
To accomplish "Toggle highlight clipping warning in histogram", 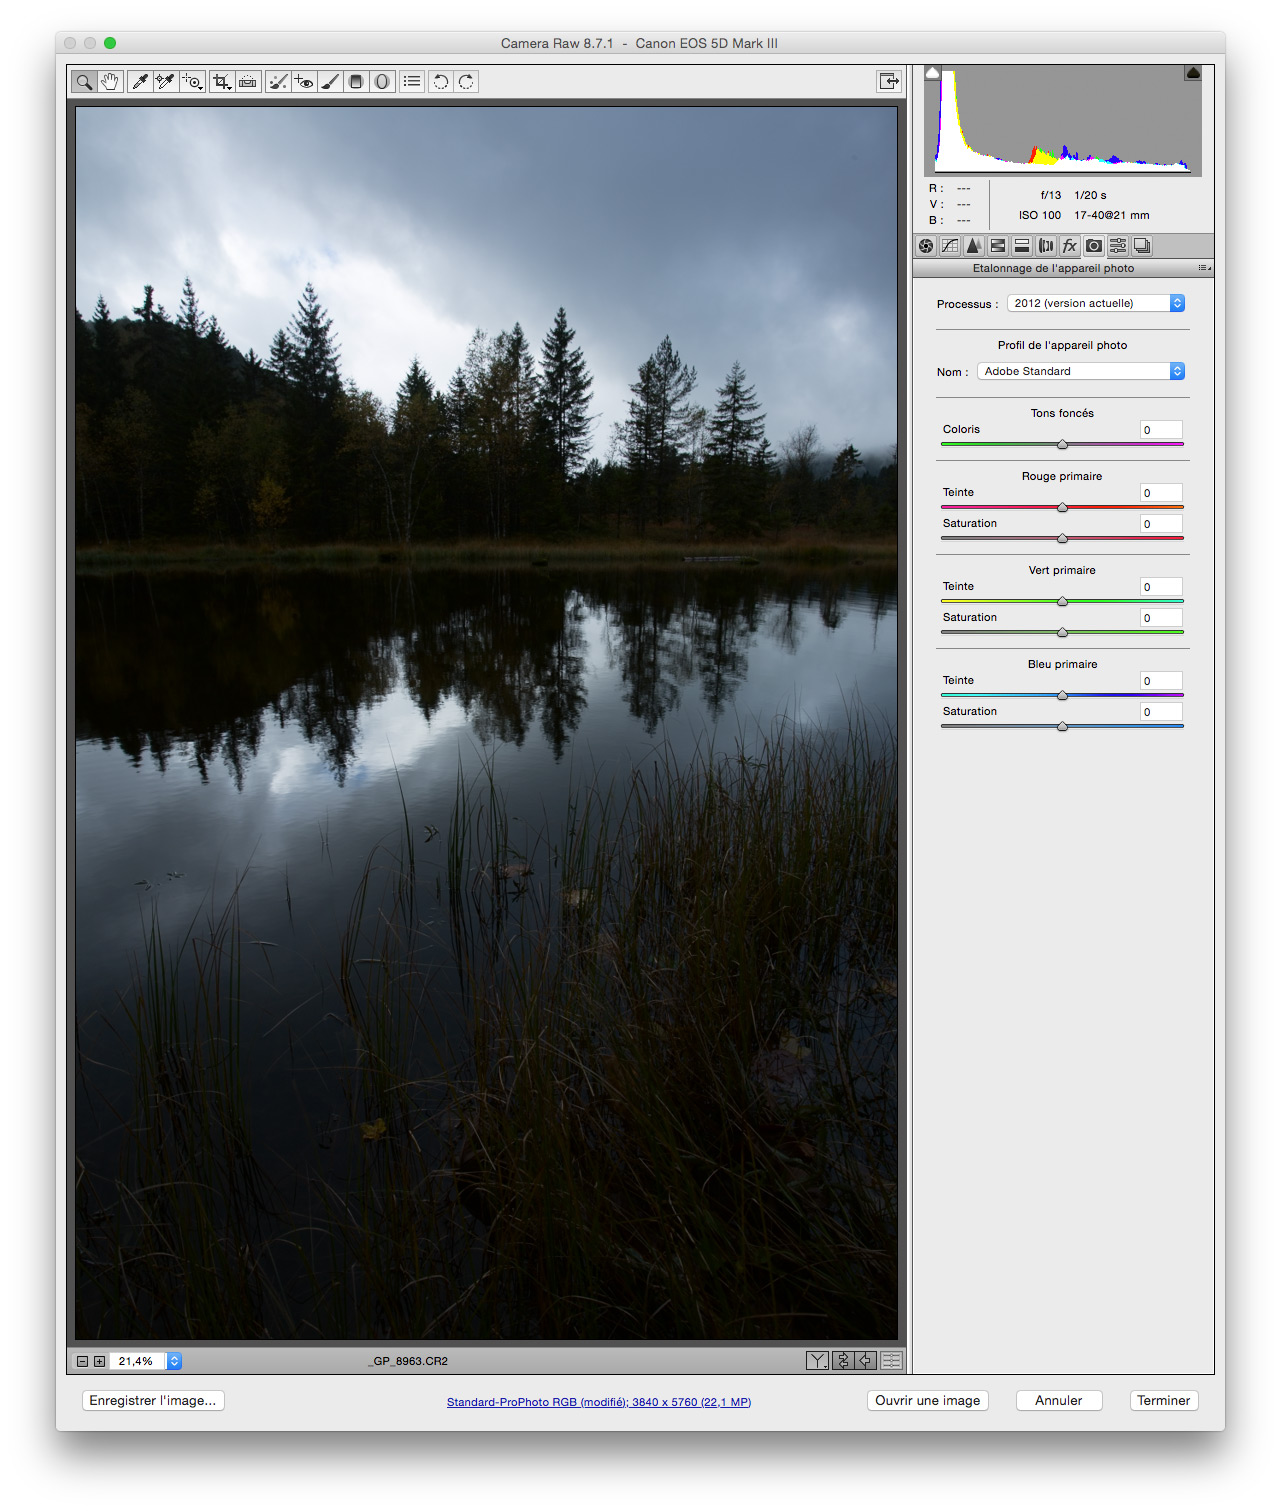I will point(1193,73).
